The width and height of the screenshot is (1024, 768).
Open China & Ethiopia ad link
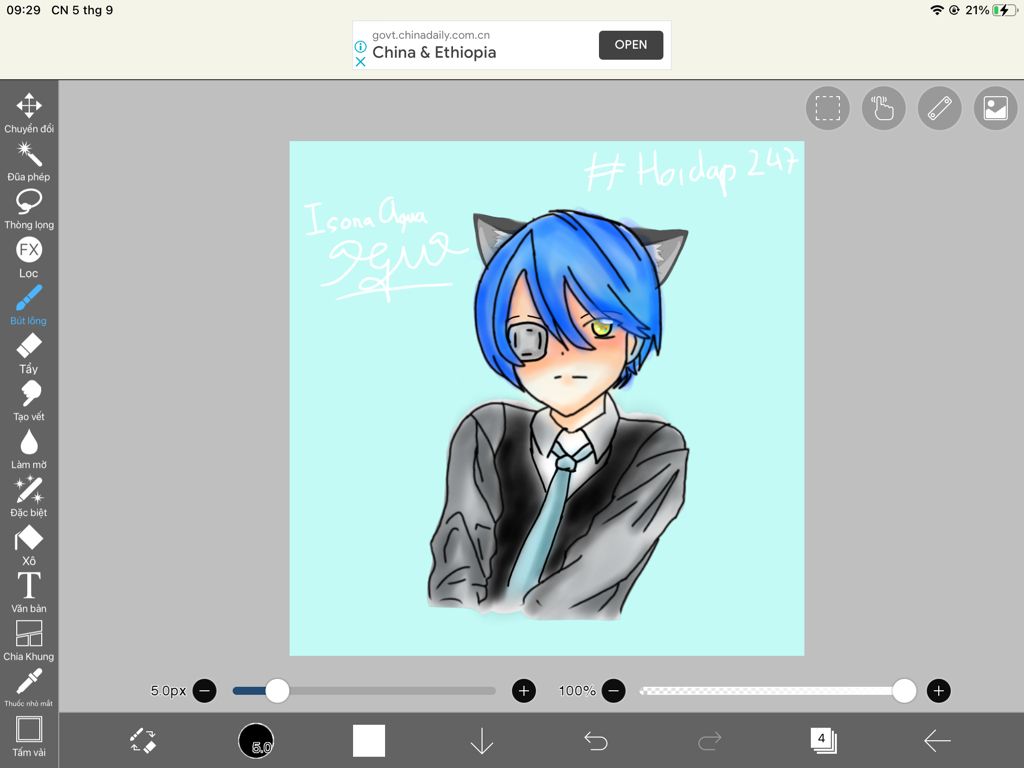point(434,53)
